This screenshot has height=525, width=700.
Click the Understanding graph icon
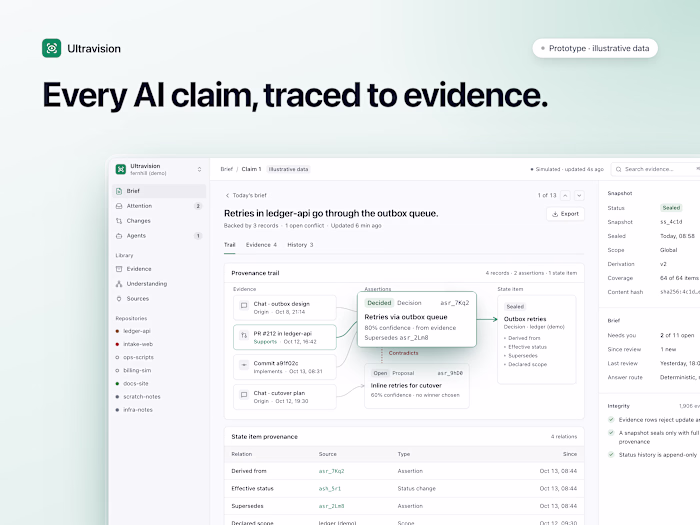coord(119,283)
